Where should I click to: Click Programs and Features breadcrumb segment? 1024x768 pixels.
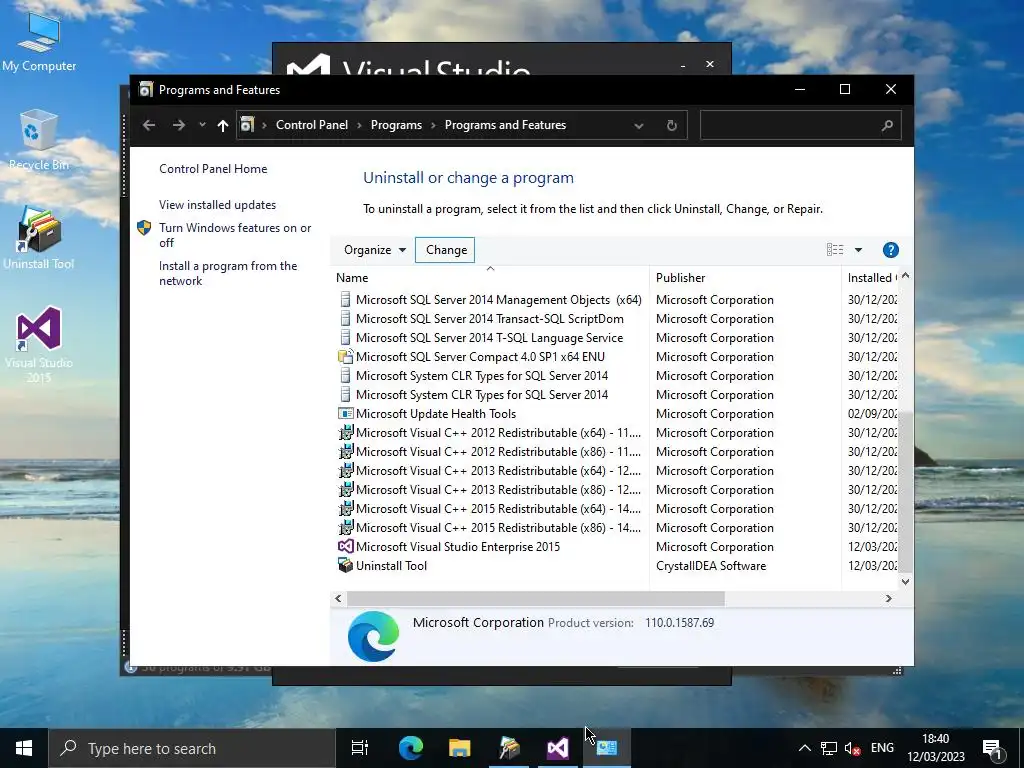point(505,125)
